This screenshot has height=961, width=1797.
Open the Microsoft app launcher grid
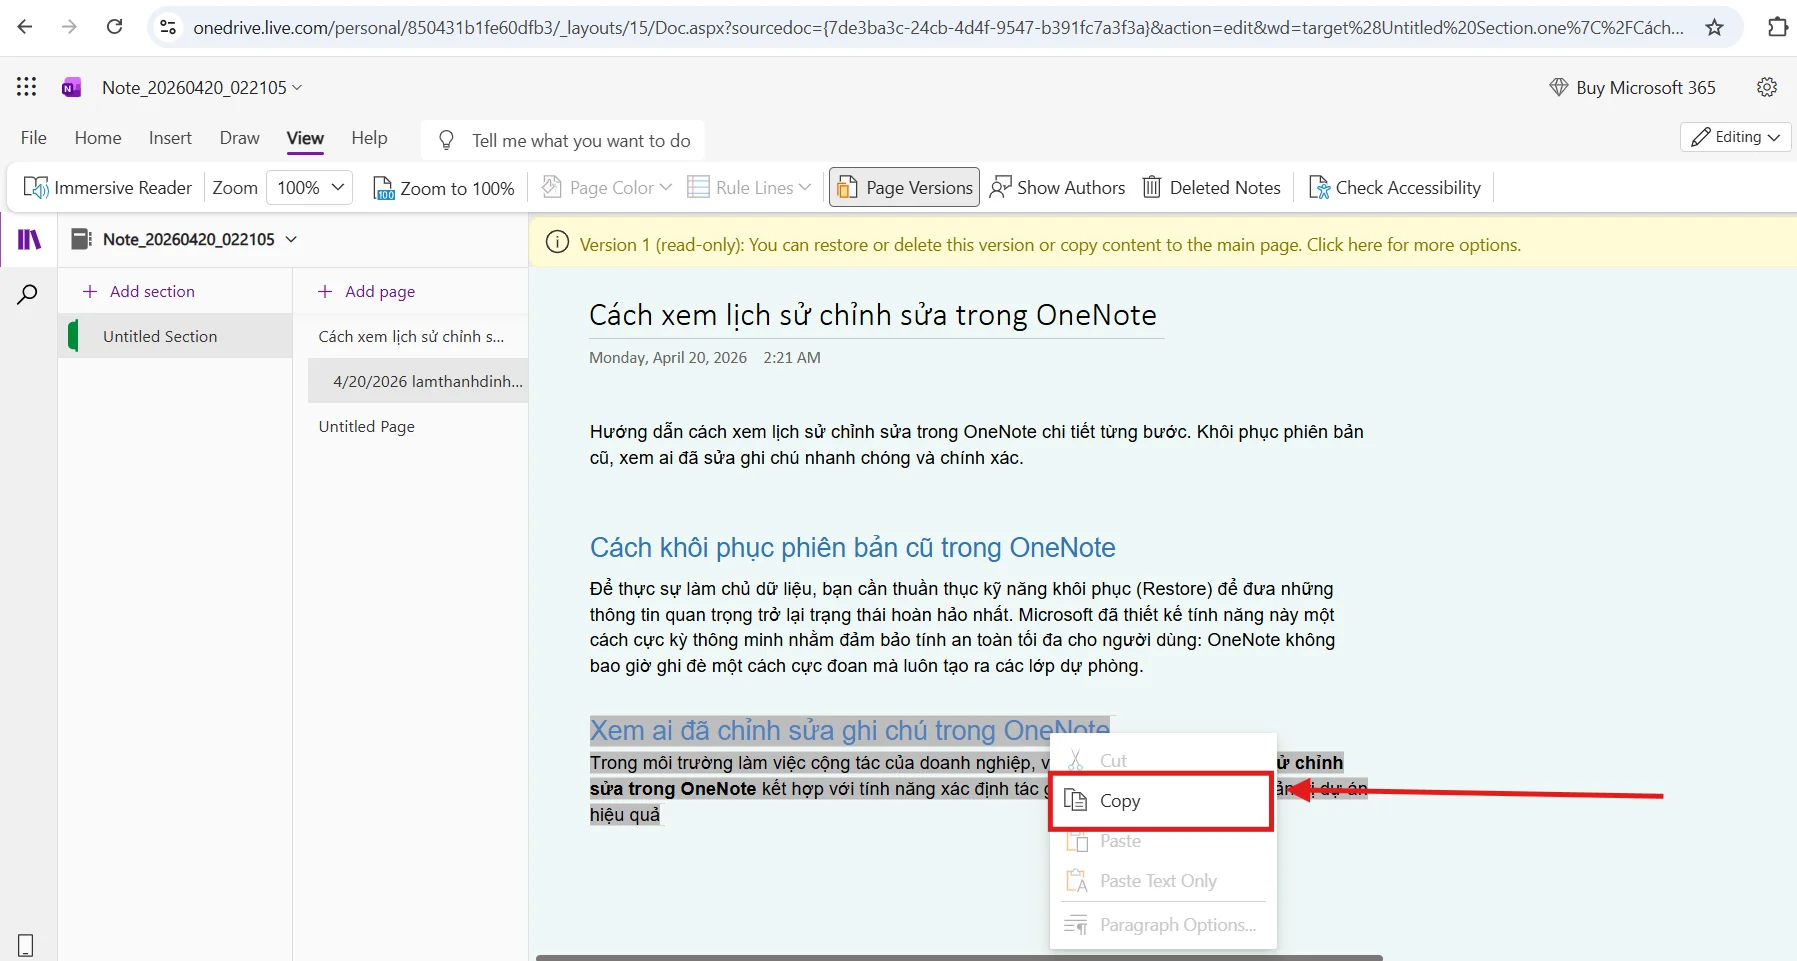[x=27, y=87]
